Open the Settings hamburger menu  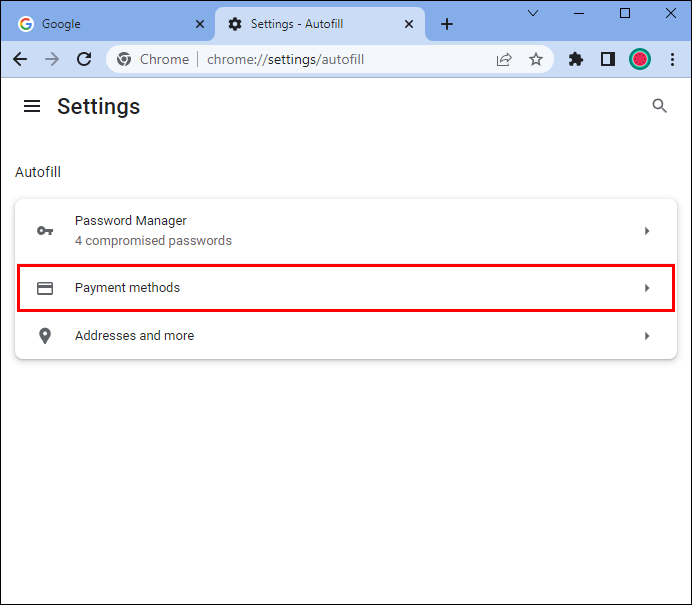(32, 106)
